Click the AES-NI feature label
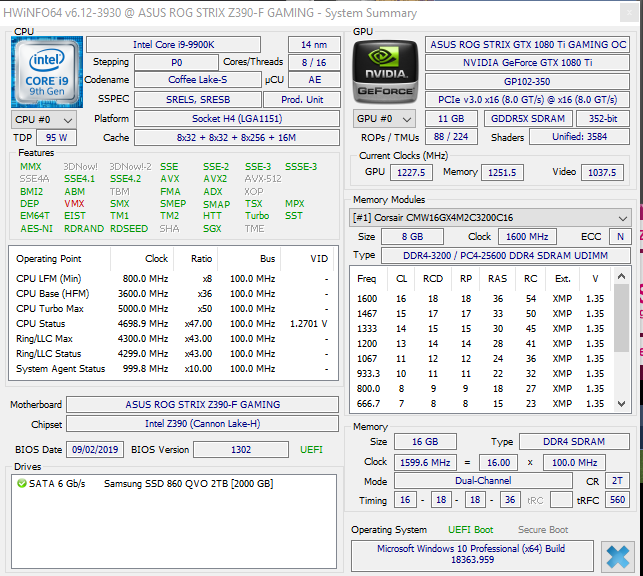Image resolution: width=643 pixels, height=576 pixels. click(x=36, y=229)
